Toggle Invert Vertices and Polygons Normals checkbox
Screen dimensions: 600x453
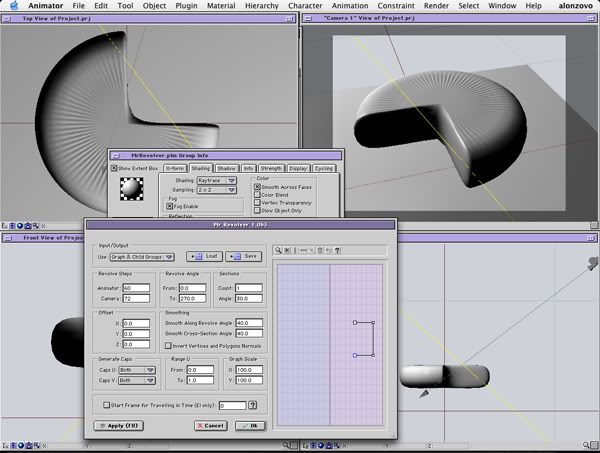pyautogui.click(x=167, y=345)
